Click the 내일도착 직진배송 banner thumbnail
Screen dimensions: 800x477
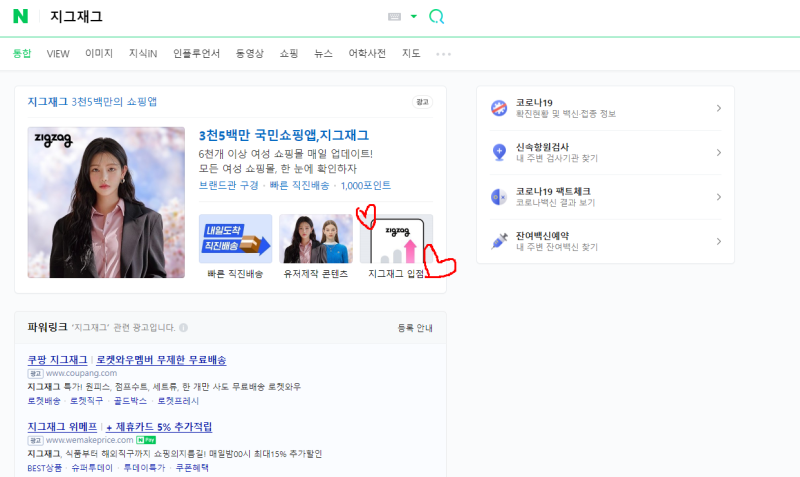click(x=235, y=239)
